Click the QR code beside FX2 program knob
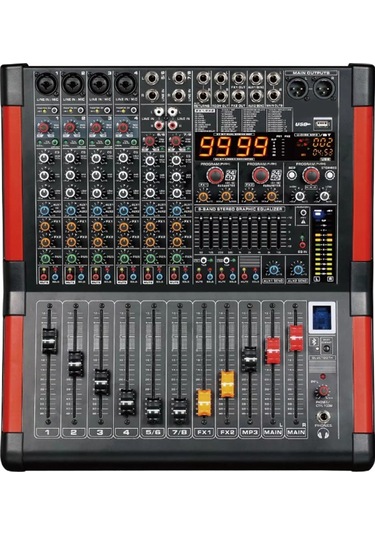This screenshot has width=375, height=535. coord(276,175)
